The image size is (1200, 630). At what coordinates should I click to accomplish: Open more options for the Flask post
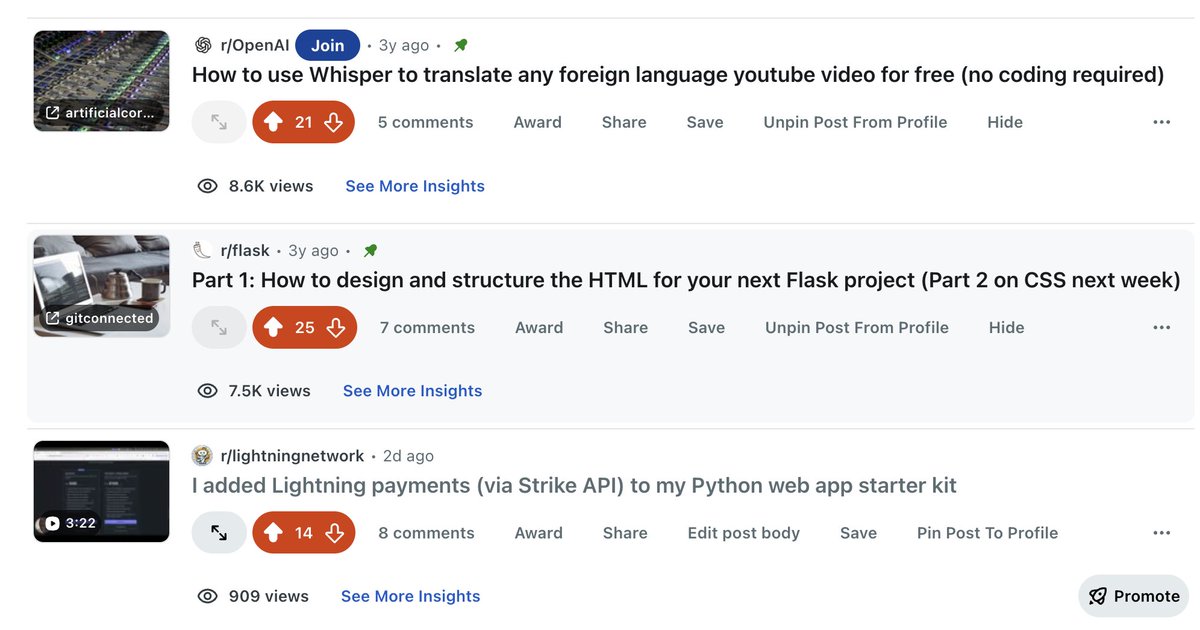(x=1161, y=327)
